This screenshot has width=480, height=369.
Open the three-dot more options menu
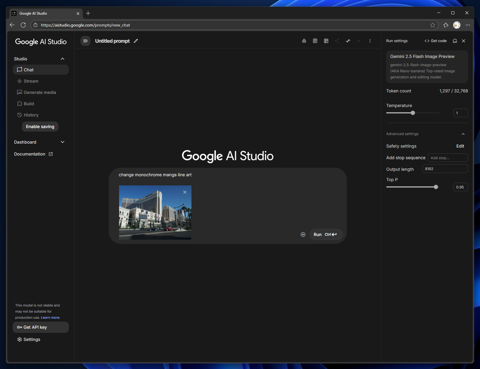pos(370,41)
